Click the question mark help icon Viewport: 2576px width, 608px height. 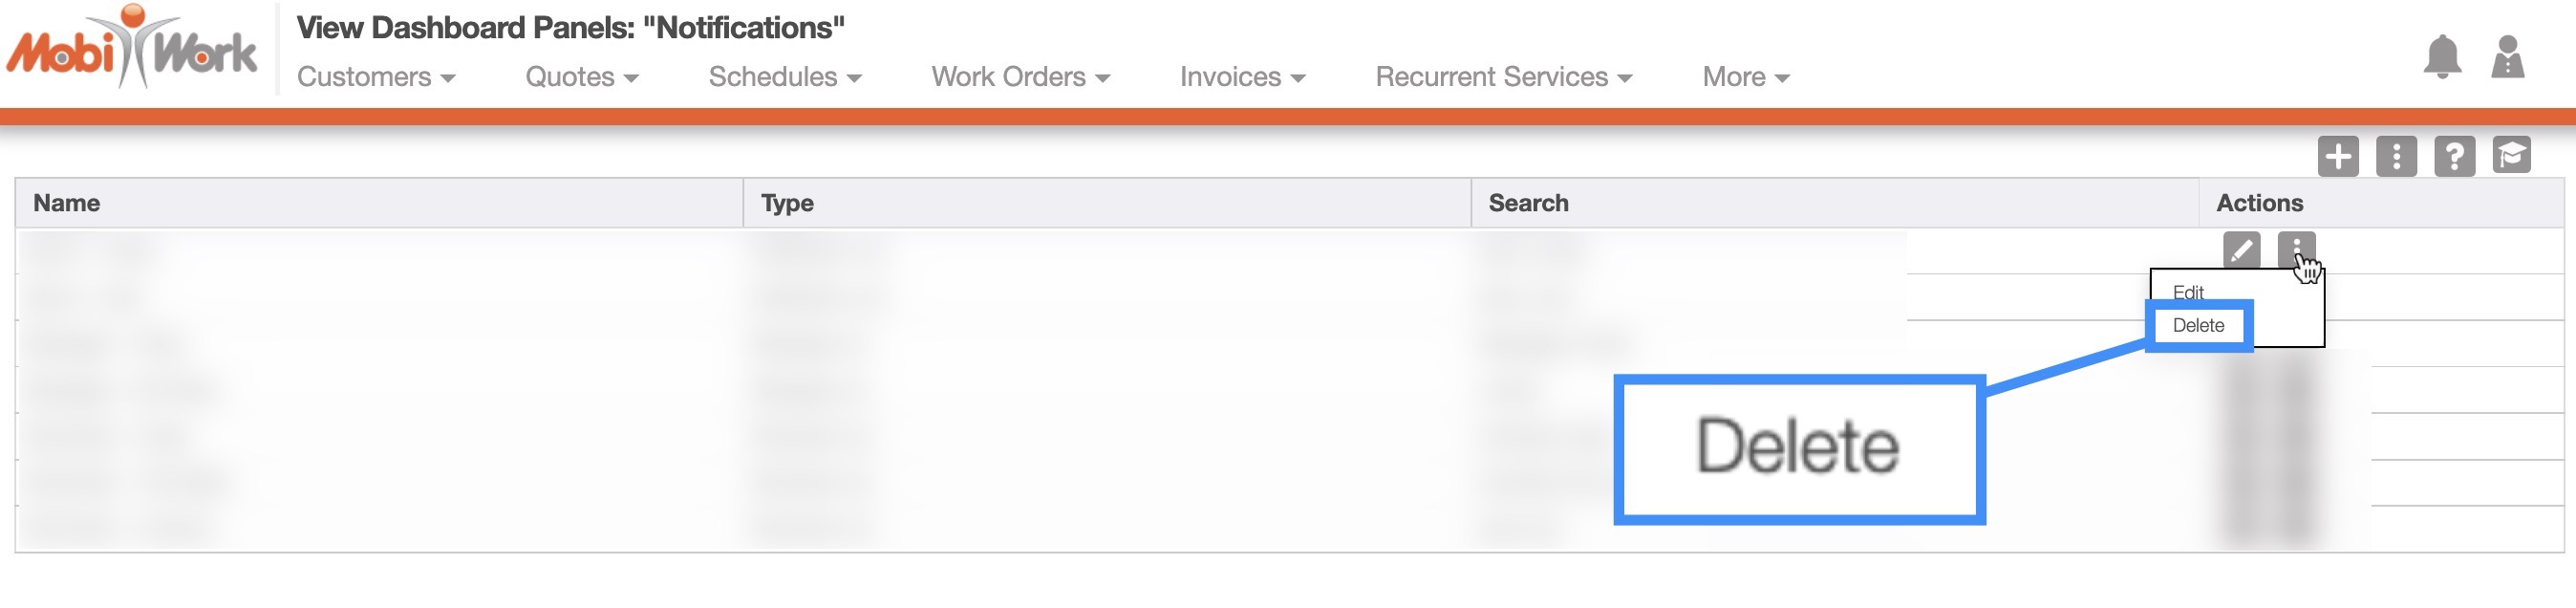click(x=2454, y=157)
